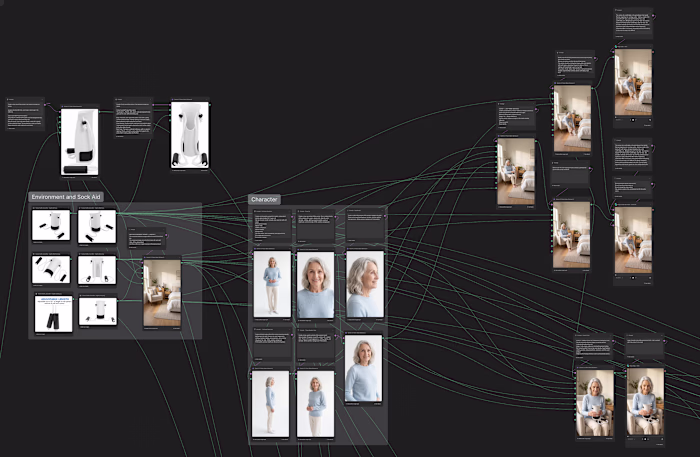Select the upright sock aid with cord loops thumbnail in middle row
The width and height of the screenshot is (700, 457).
[x=97, y=270]
